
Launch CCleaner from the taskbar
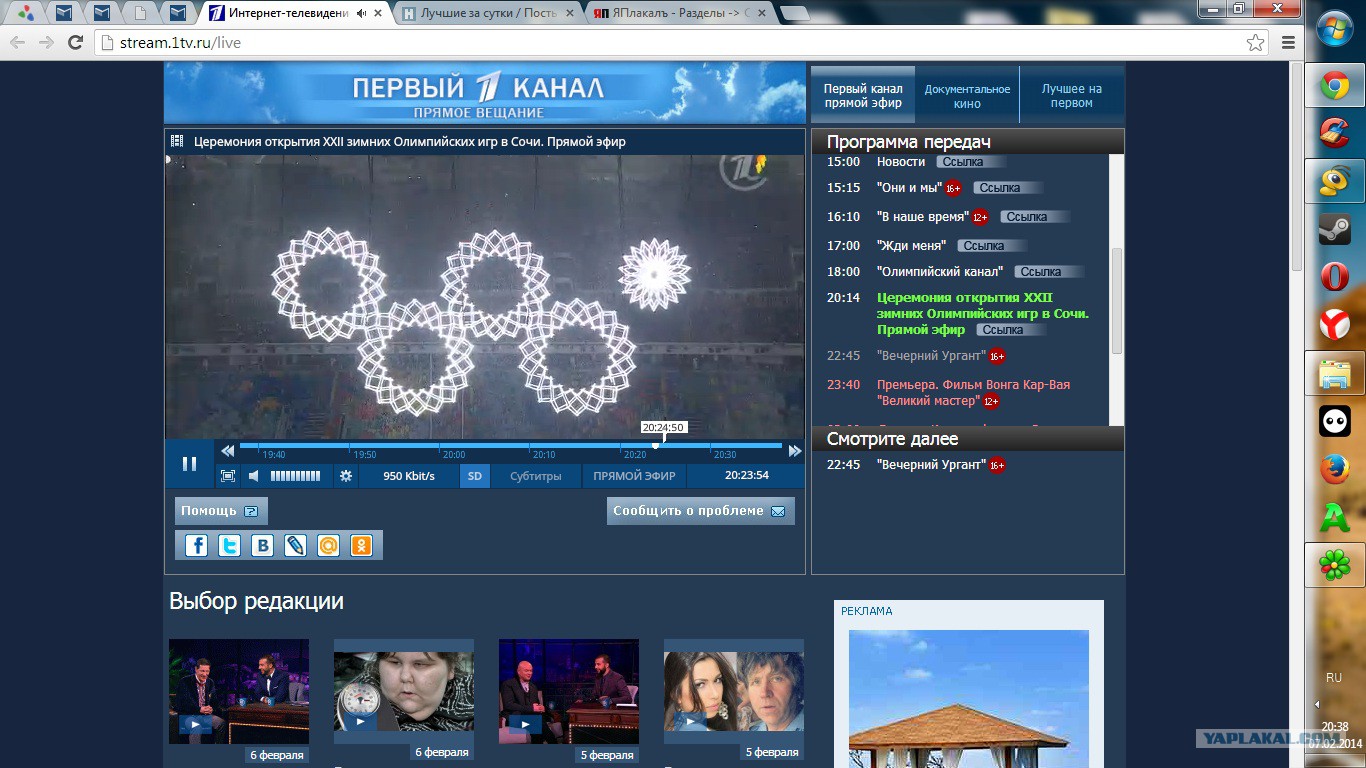tap(1334, 133)
